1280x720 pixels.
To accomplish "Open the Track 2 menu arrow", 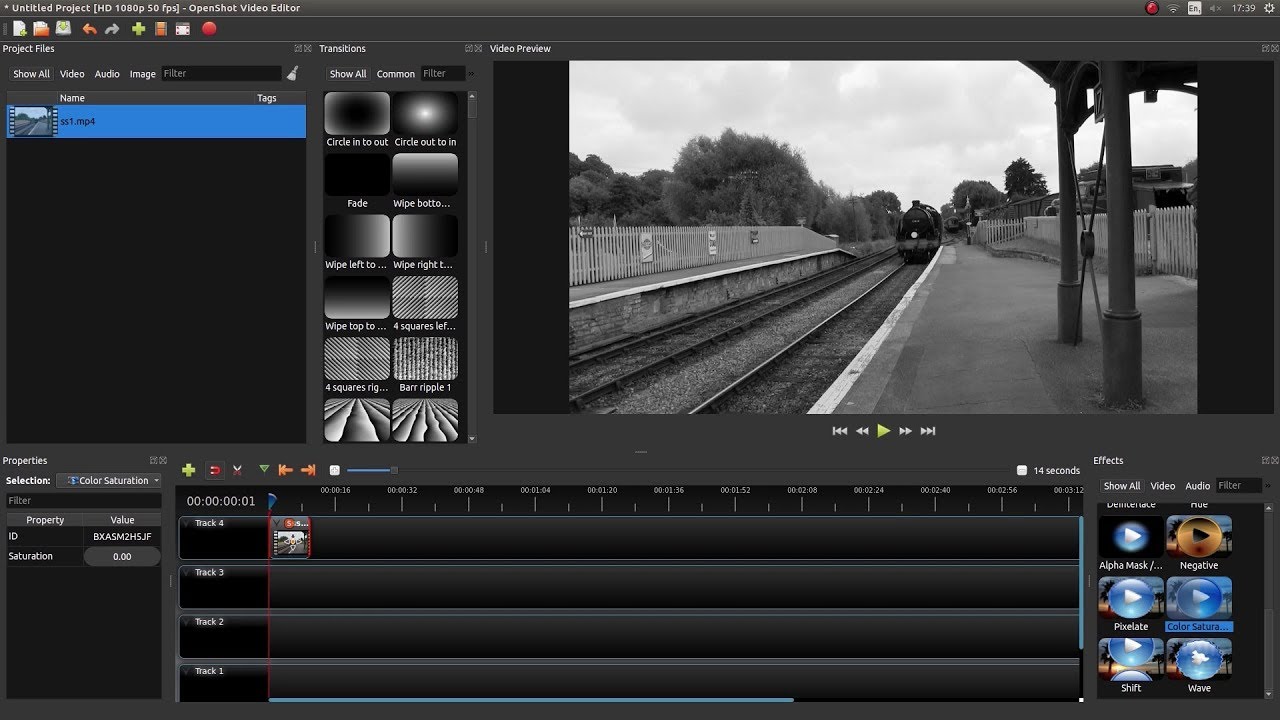I will click(186, 621).
